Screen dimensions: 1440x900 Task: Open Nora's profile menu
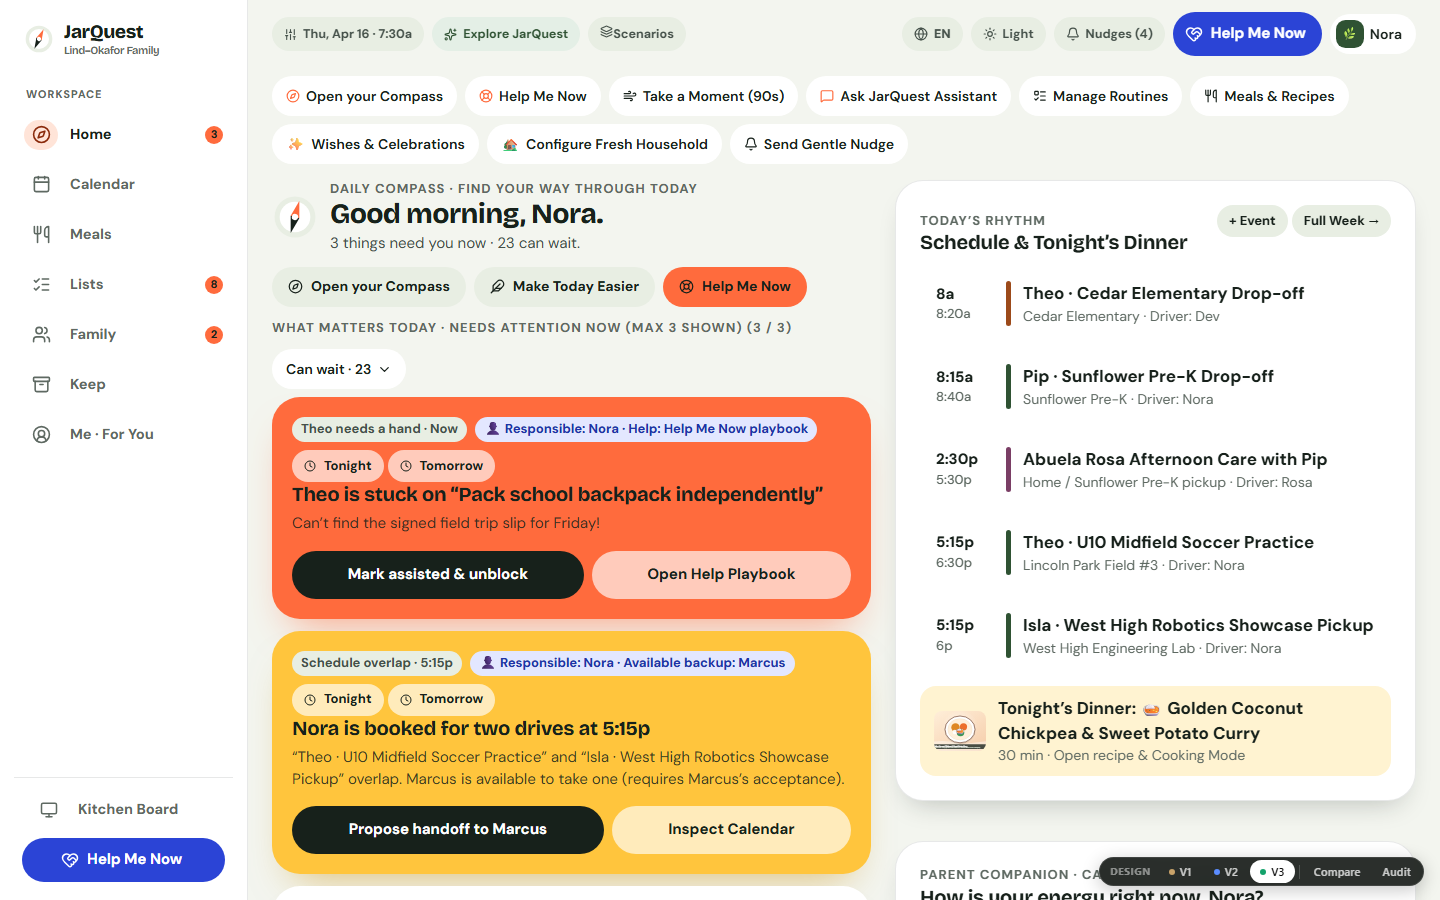tap(1375, 34)
